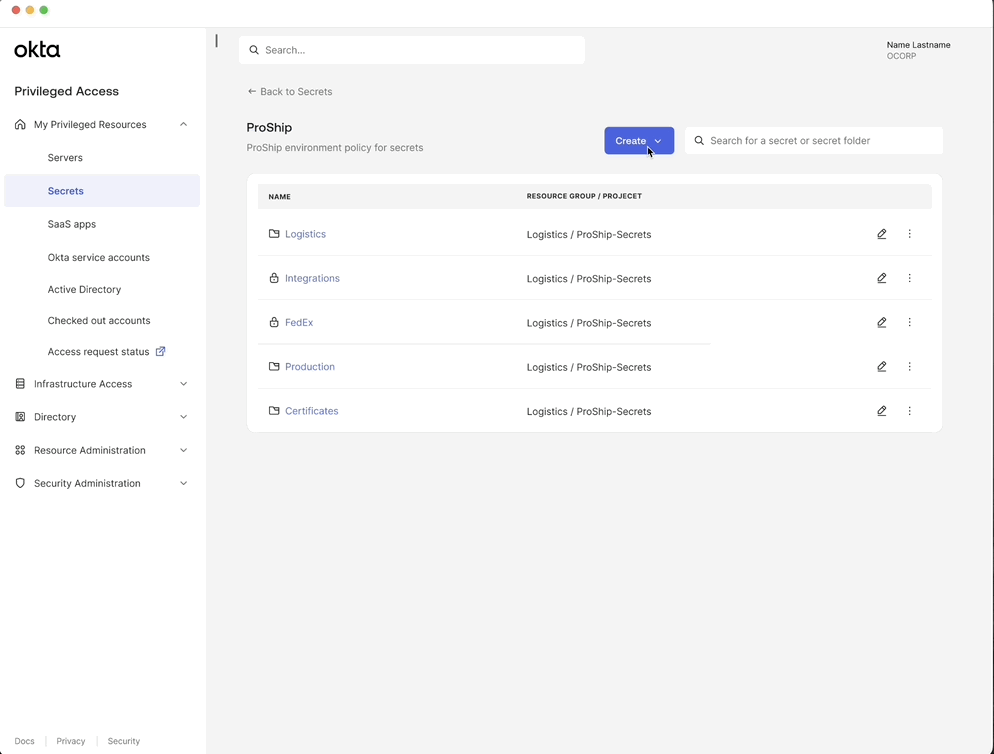This screenshot has width=994, height=754.
Task: Open more options for Integrations row
Action: (x=909, y=278)
